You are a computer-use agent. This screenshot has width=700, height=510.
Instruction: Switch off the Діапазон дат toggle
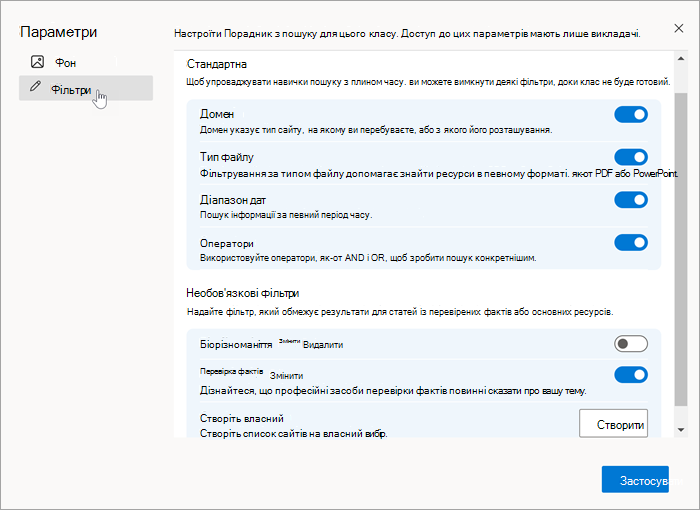pyautogui.click(x=631, y=200)
